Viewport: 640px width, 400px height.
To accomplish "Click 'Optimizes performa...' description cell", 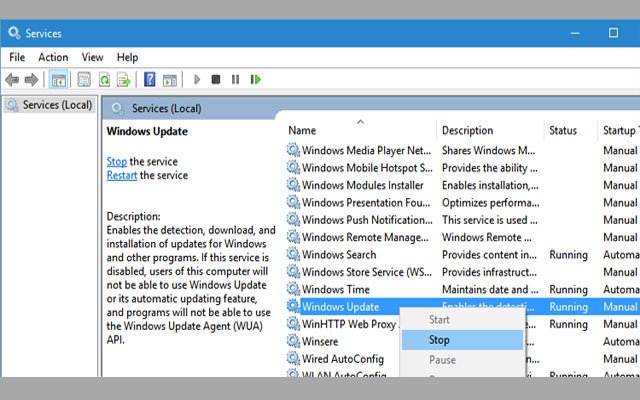I will point(490,202).
